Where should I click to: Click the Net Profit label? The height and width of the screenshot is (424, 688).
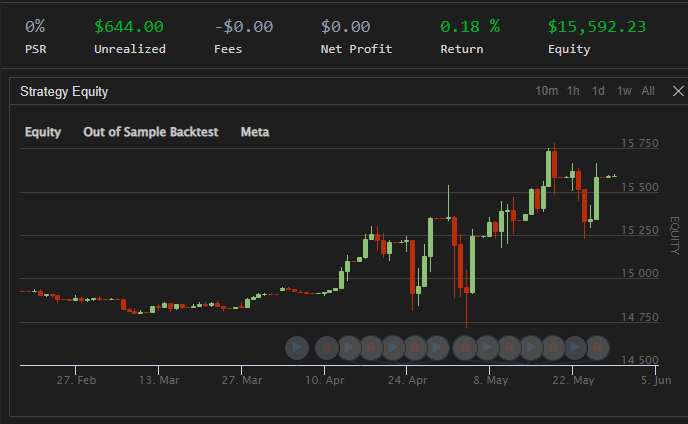point(356,49)
